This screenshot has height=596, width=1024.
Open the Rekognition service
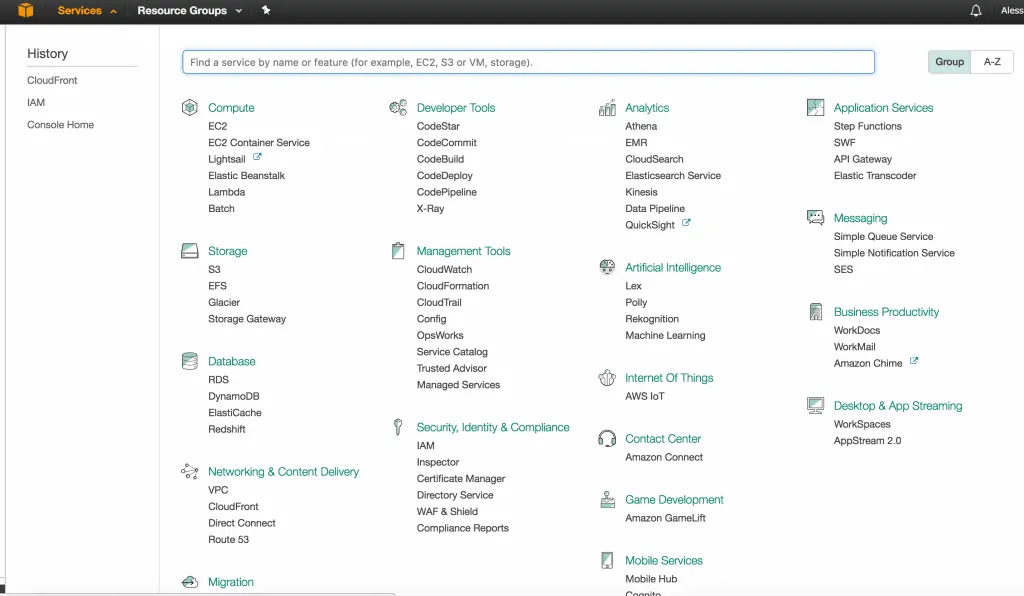652,319
